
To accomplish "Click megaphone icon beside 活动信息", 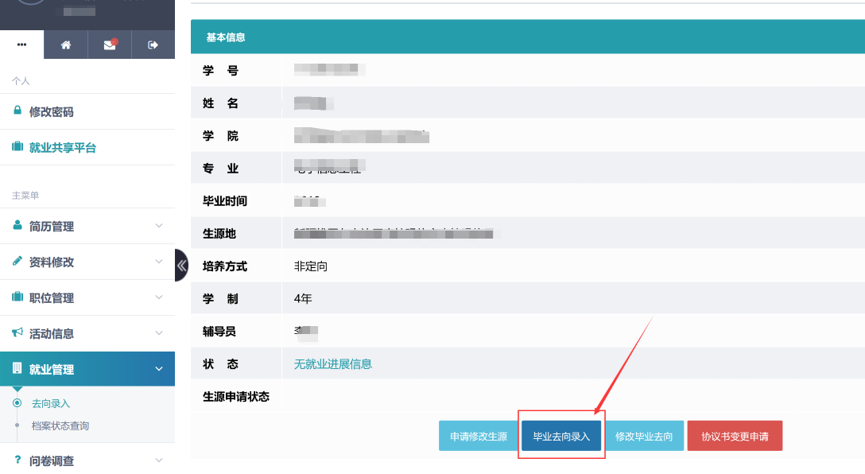I will click(x=18, y=333).
